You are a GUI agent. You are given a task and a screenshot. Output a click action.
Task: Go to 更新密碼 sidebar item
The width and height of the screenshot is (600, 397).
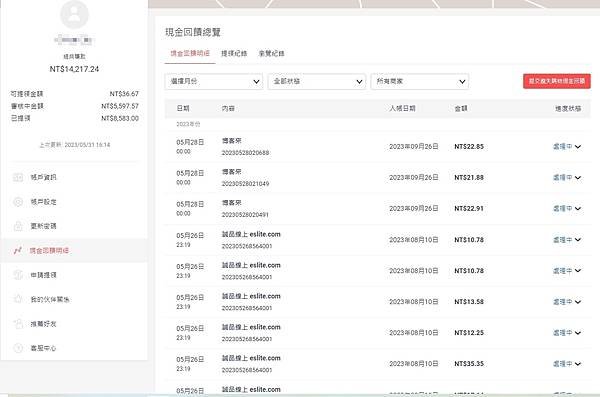tap(43, 226)
